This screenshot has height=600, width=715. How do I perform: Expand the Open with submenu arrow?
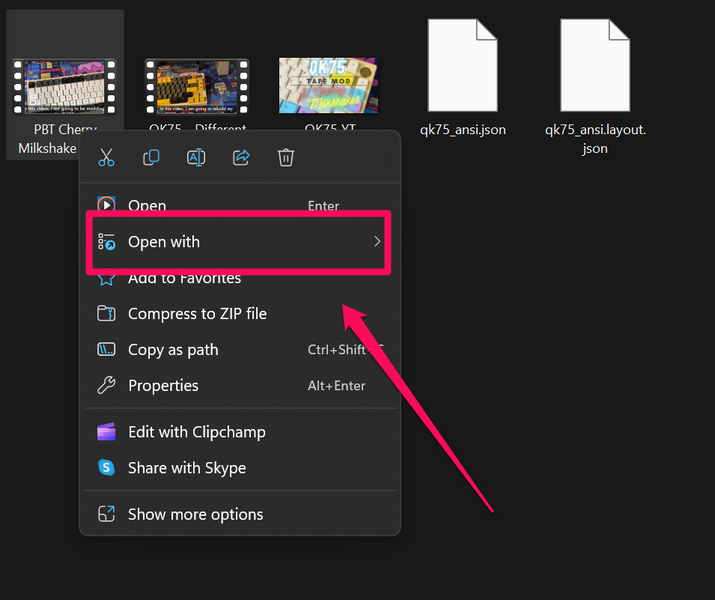(x=377, y=242)
